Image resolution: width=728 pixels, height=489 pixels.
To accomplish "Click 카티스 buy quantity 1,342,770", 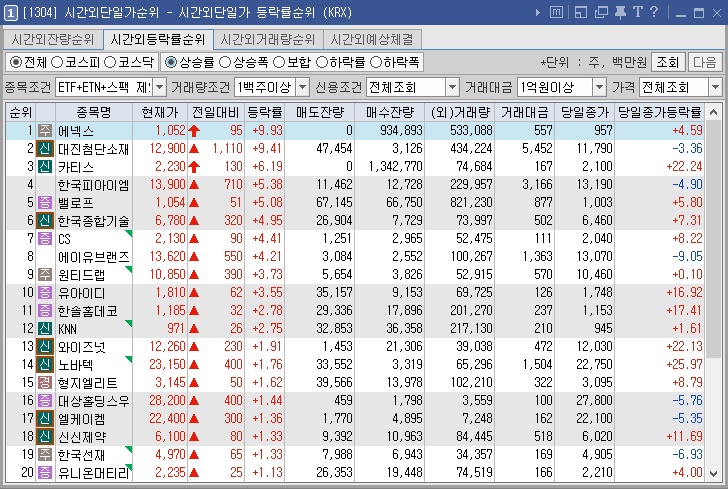I will [396, 167].
